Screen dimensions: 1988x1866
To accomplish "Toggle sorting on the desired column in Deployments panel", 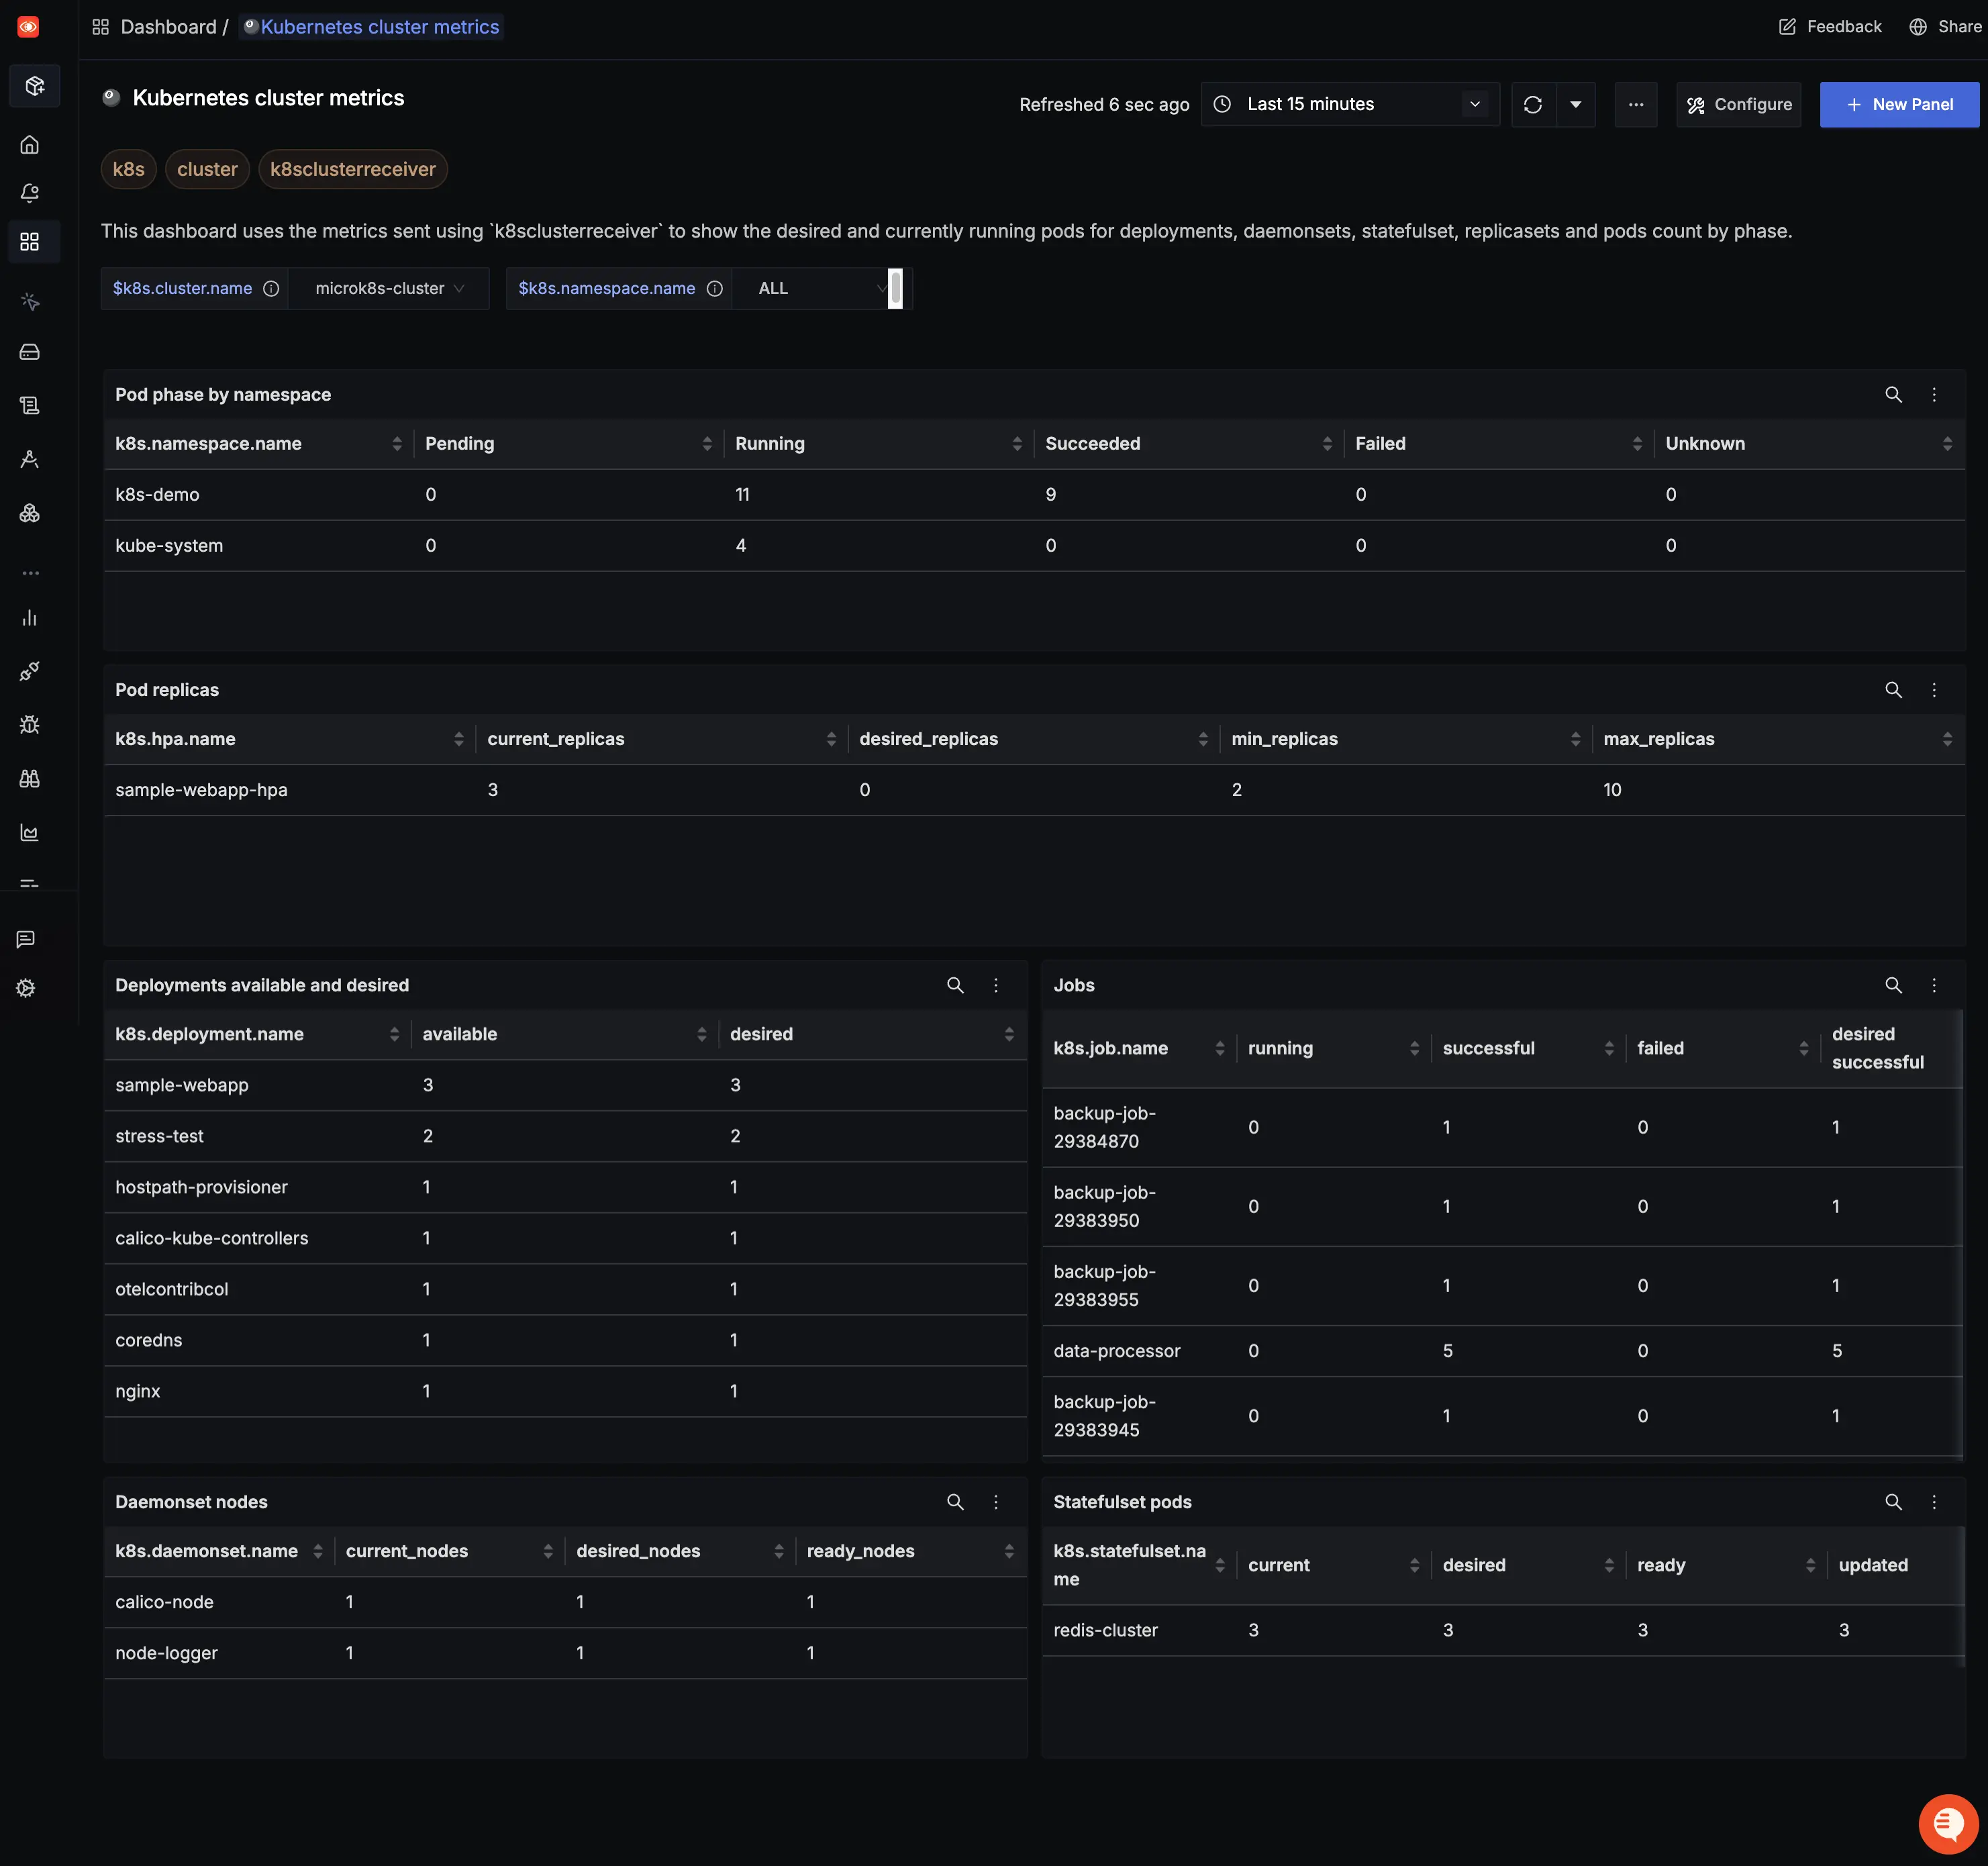I will [x=1009, y=1034].
